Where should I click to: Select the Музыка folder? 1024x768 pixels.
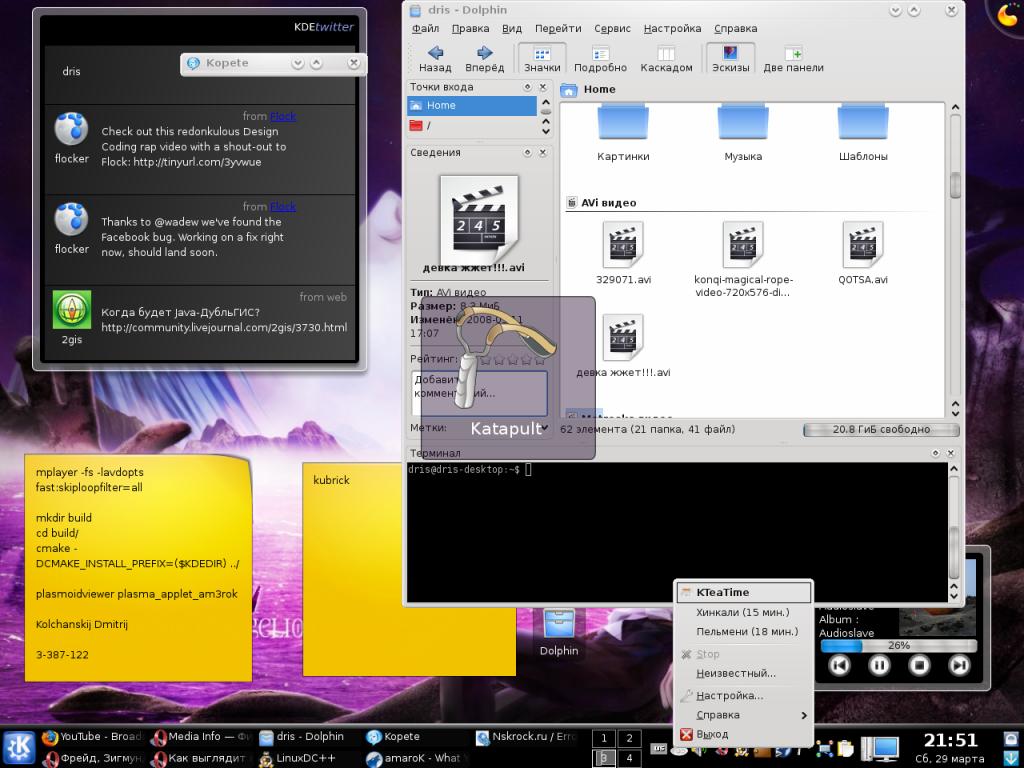(743, 134)
